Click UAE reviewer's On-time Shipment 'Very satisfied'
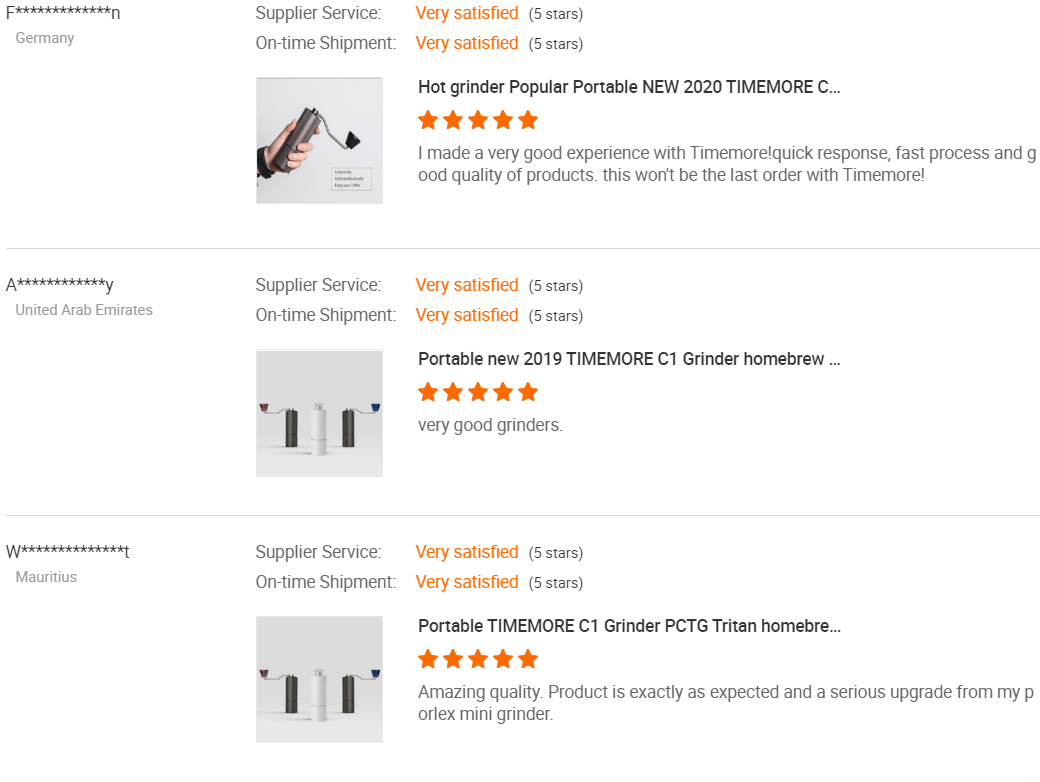The height and width of the screenshot is (782, 1040). pyautogui.click(x=467, y=315)
